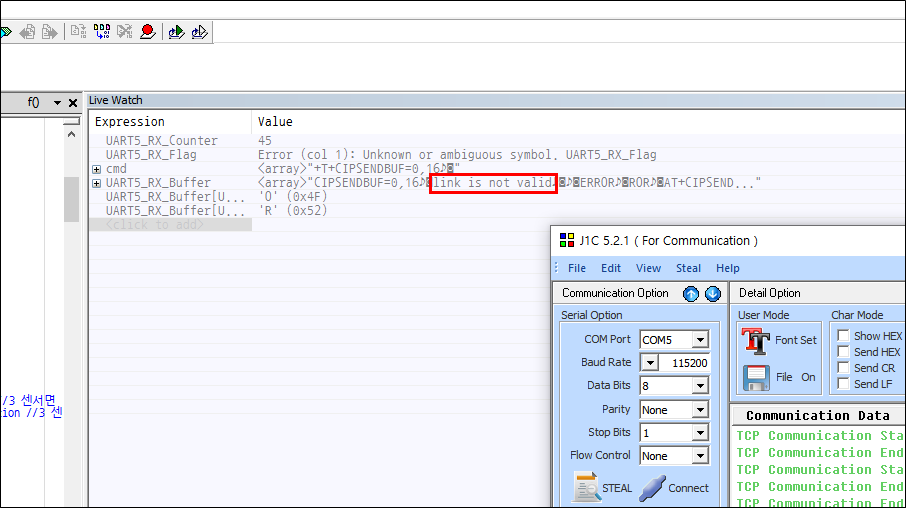This screenshot has width=906, height=508.
Task: Click the Communication Option panel header
Action: [x=615, y=293]
